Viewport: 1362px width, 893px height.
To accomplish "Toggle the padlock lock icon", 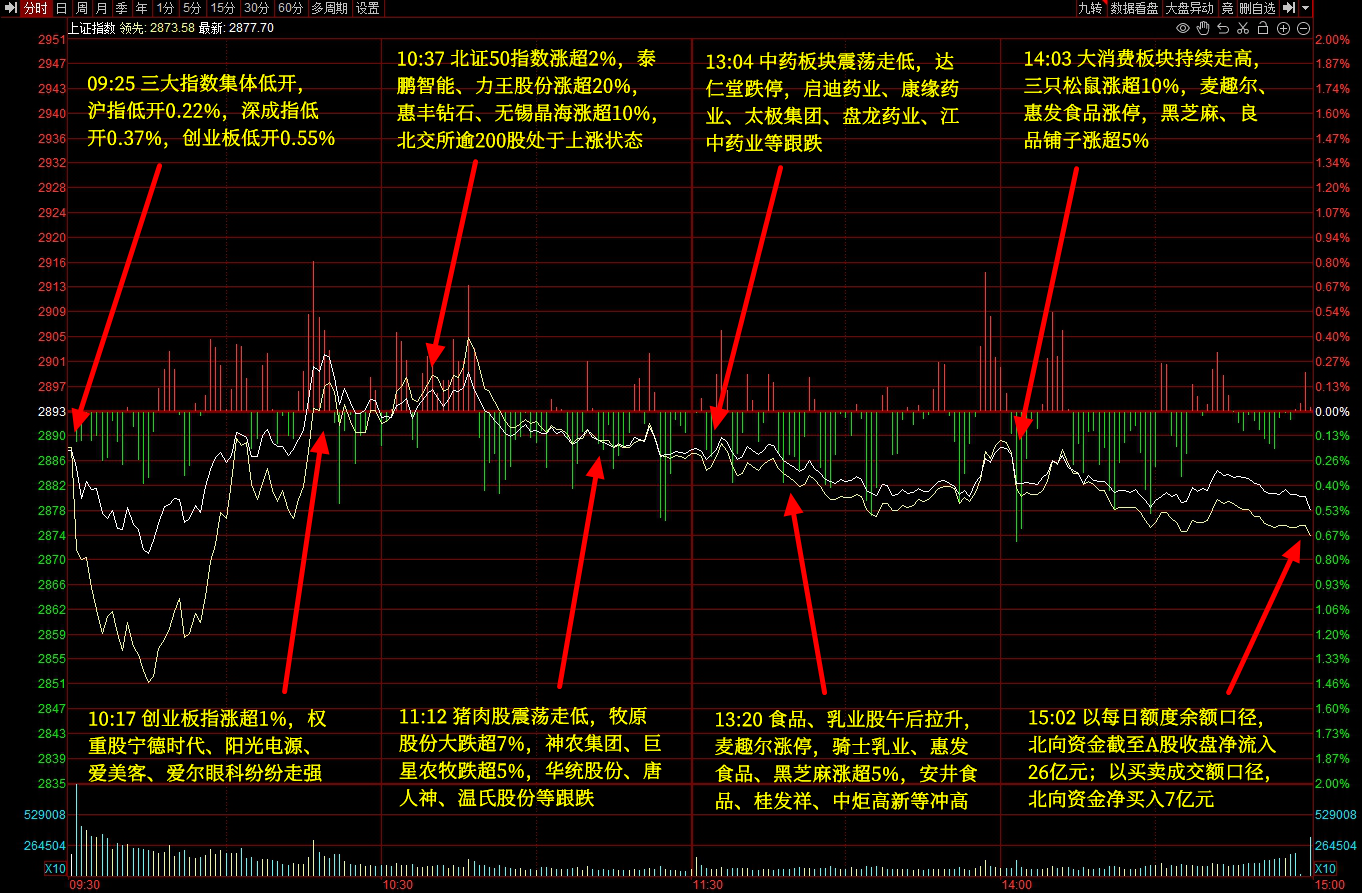I will coord(1263,28).
